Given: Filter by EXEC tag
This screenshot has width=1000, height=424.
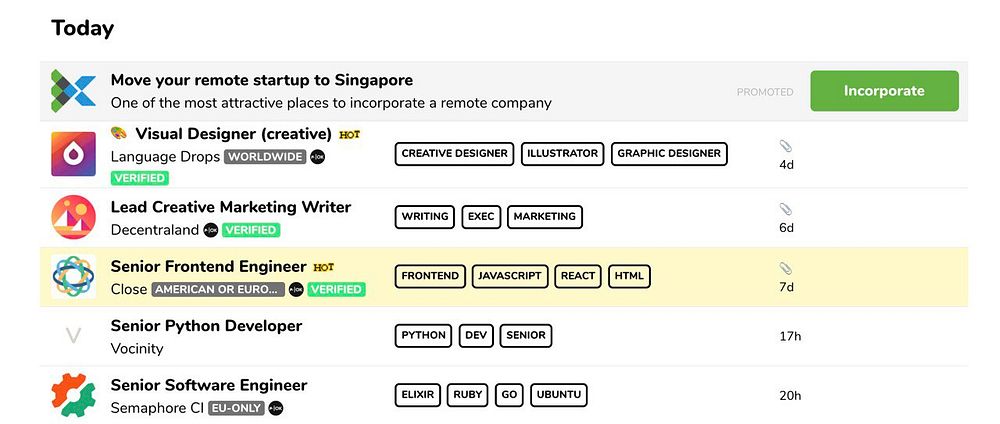Looking at the screenshot, I should 481,217.
